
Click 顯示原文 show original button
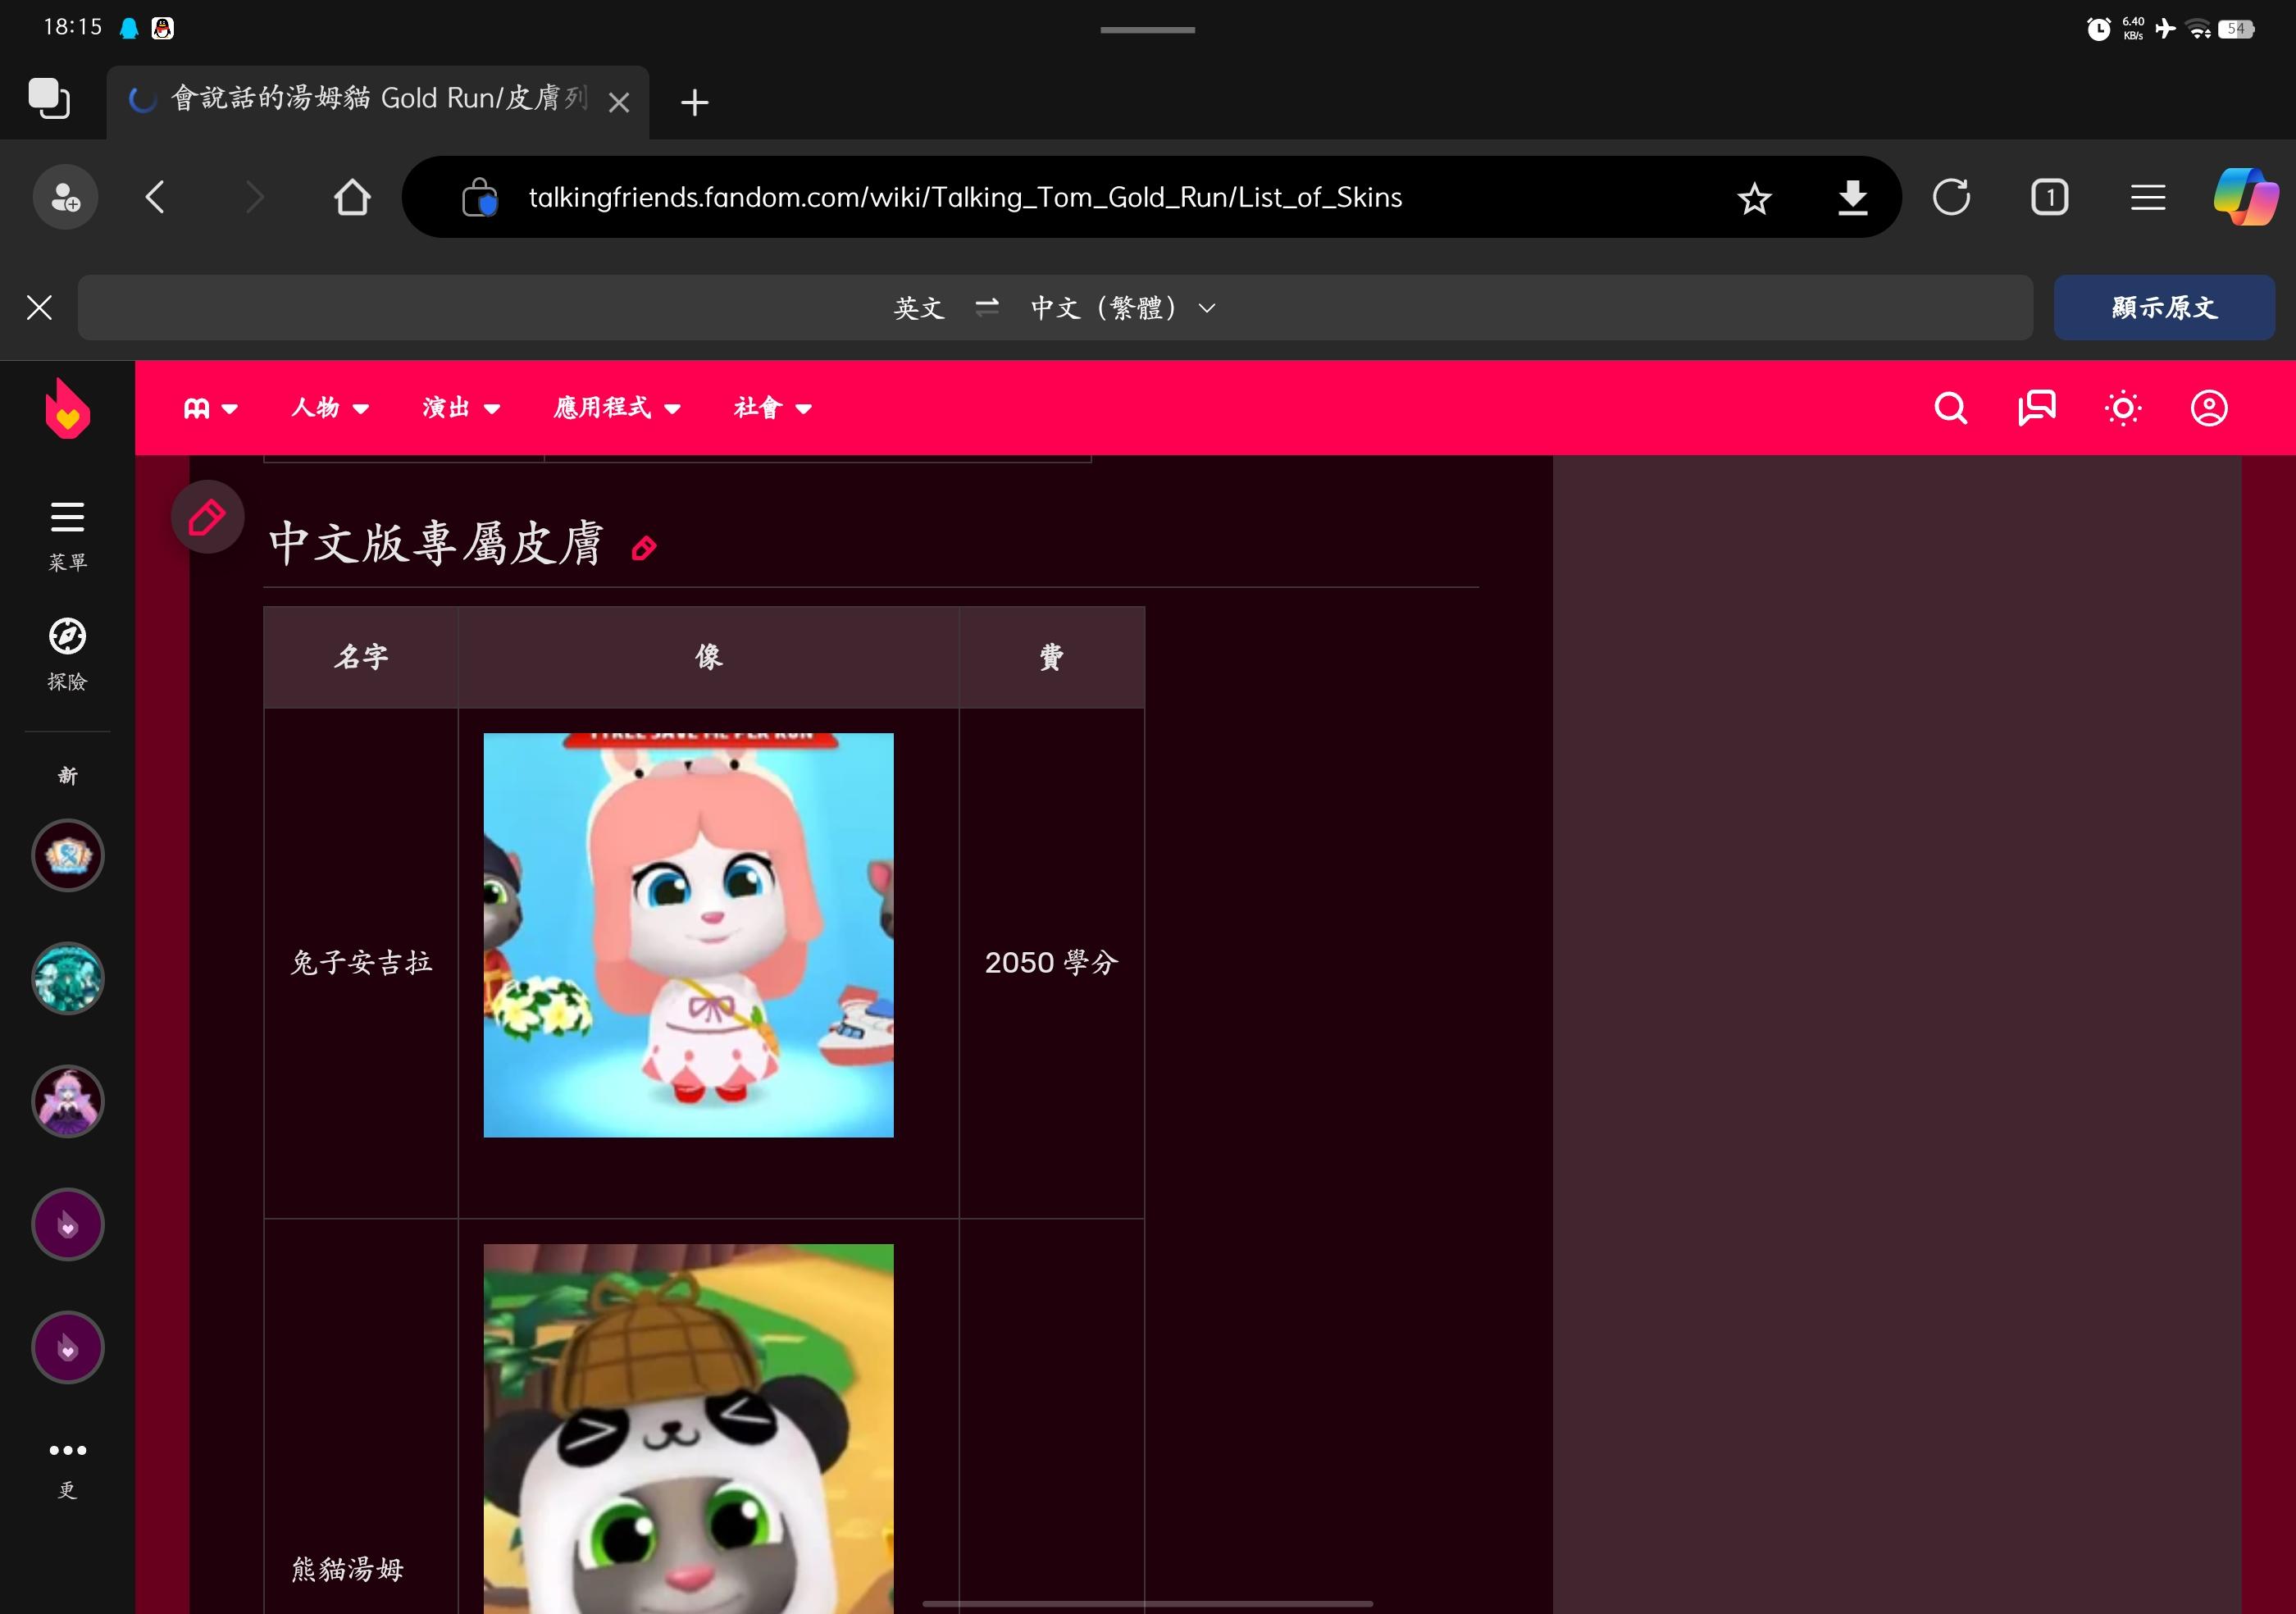coord(2164,307)
